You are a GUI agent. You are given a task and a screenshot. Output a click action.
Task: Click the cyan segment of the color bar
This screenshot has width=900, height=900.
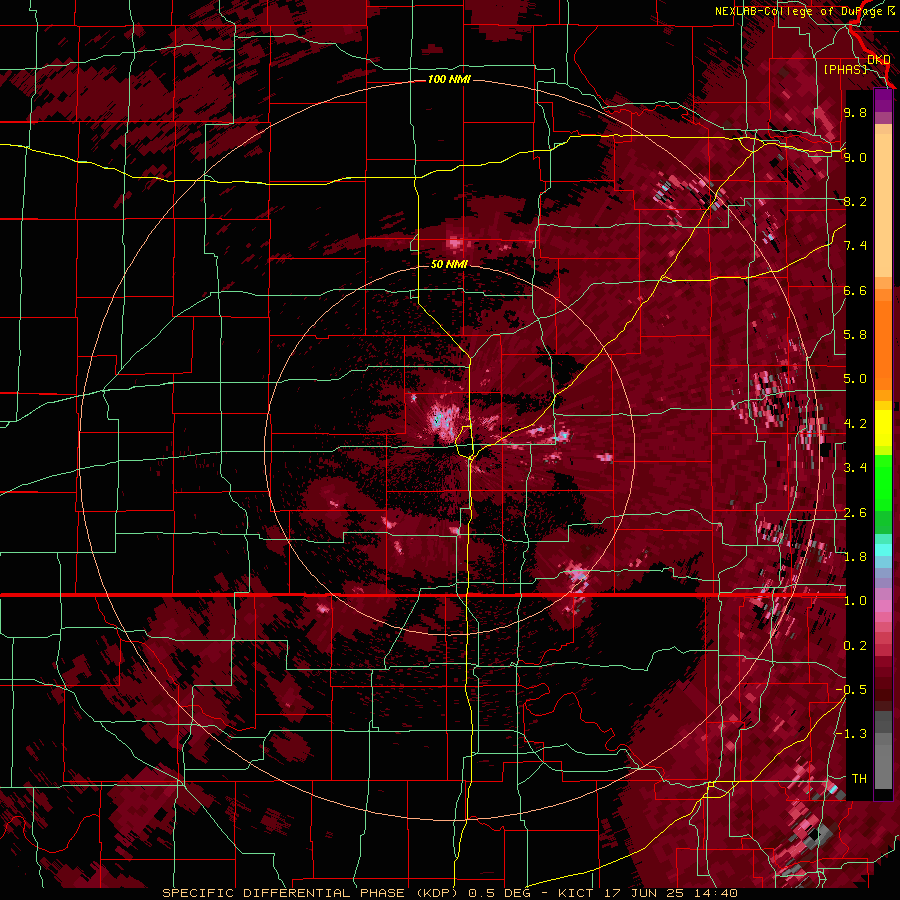click(883, 550)
